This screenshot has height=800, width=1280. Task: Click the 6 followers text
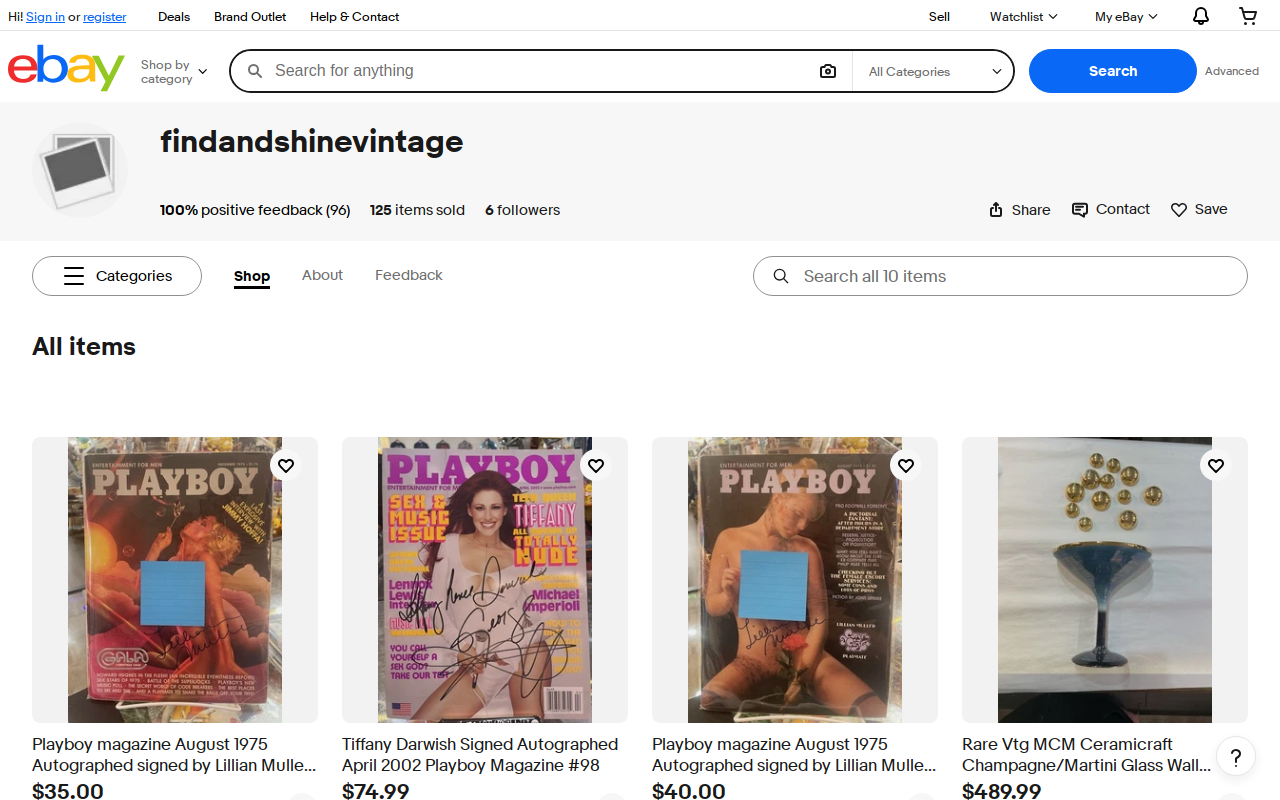(522, 210)
